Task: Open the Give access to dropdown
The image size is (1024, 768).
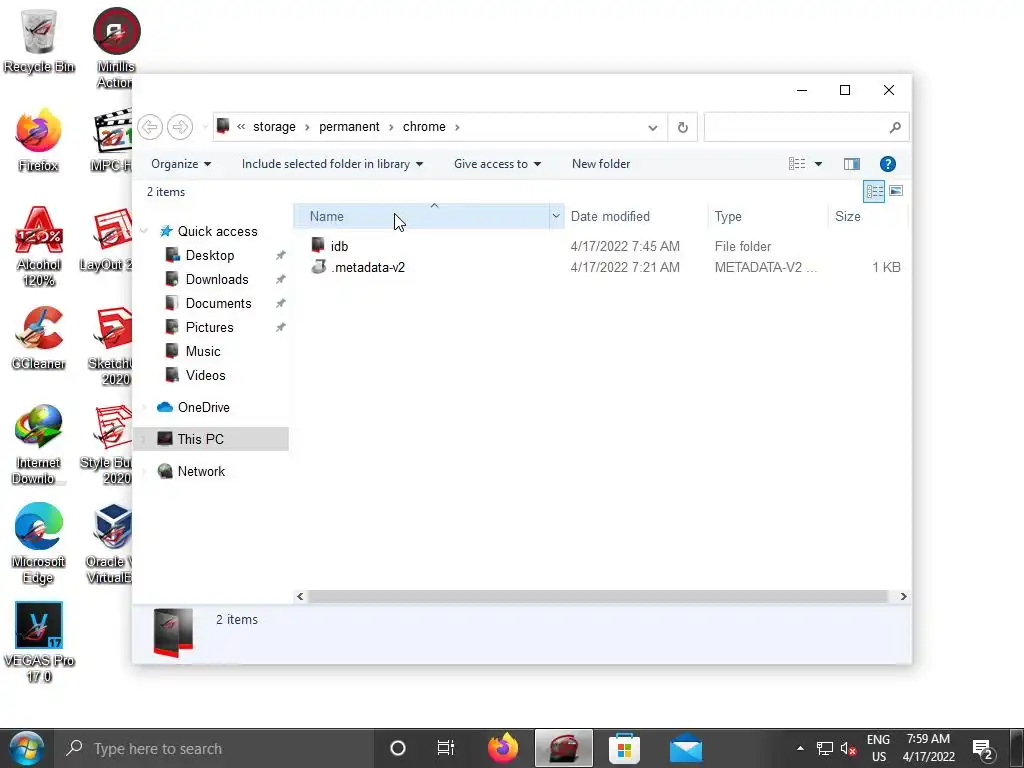Action: (x=498, y=164)
